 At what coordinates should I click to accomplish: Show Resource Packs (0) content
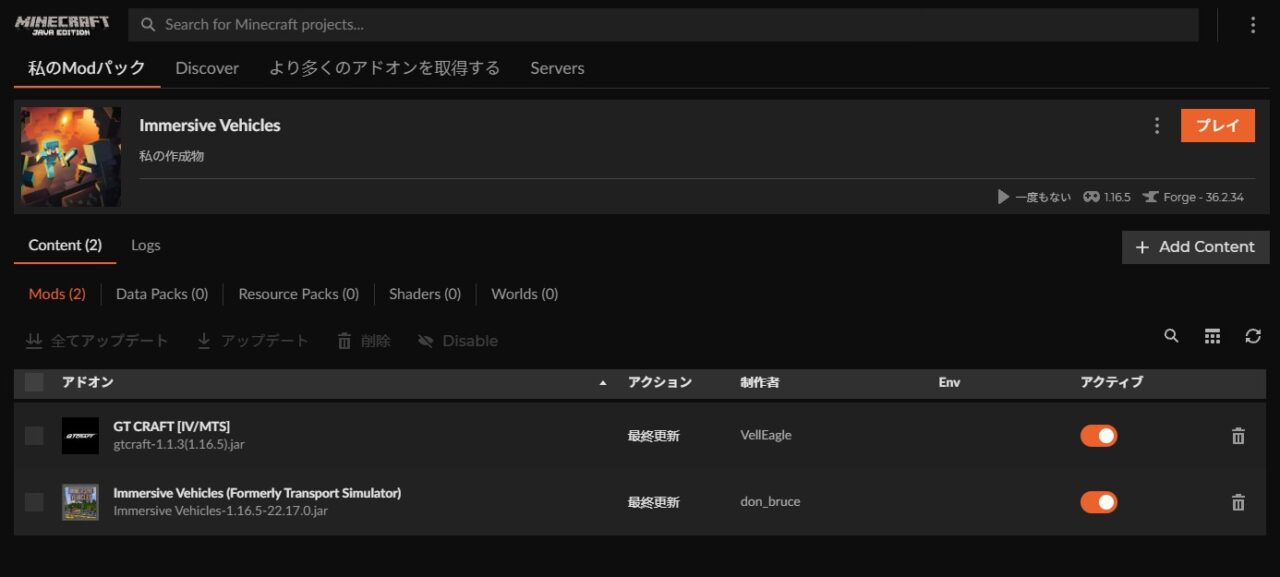[298, 294]
